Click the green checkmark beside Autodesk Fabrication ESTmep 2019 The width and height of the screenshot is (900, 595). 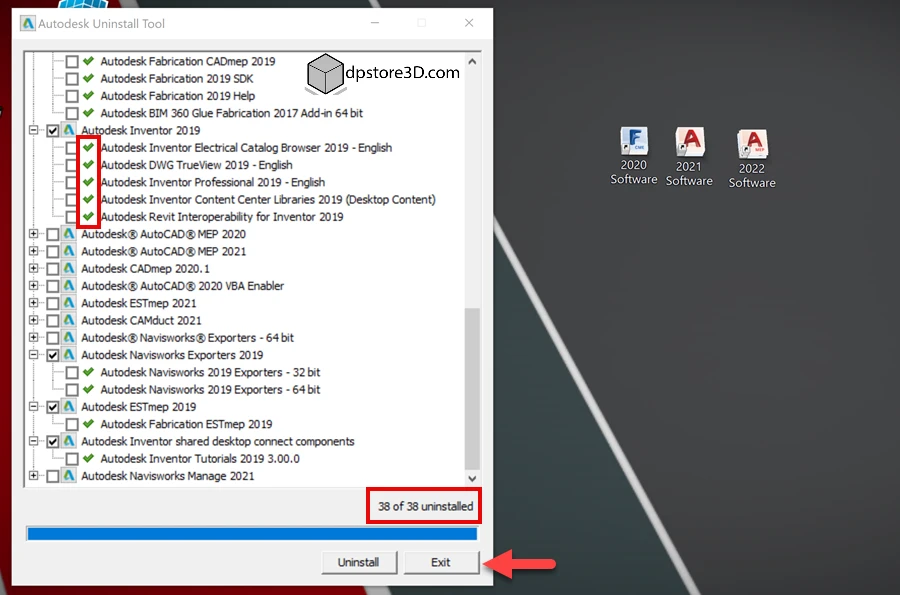(88, 423)
